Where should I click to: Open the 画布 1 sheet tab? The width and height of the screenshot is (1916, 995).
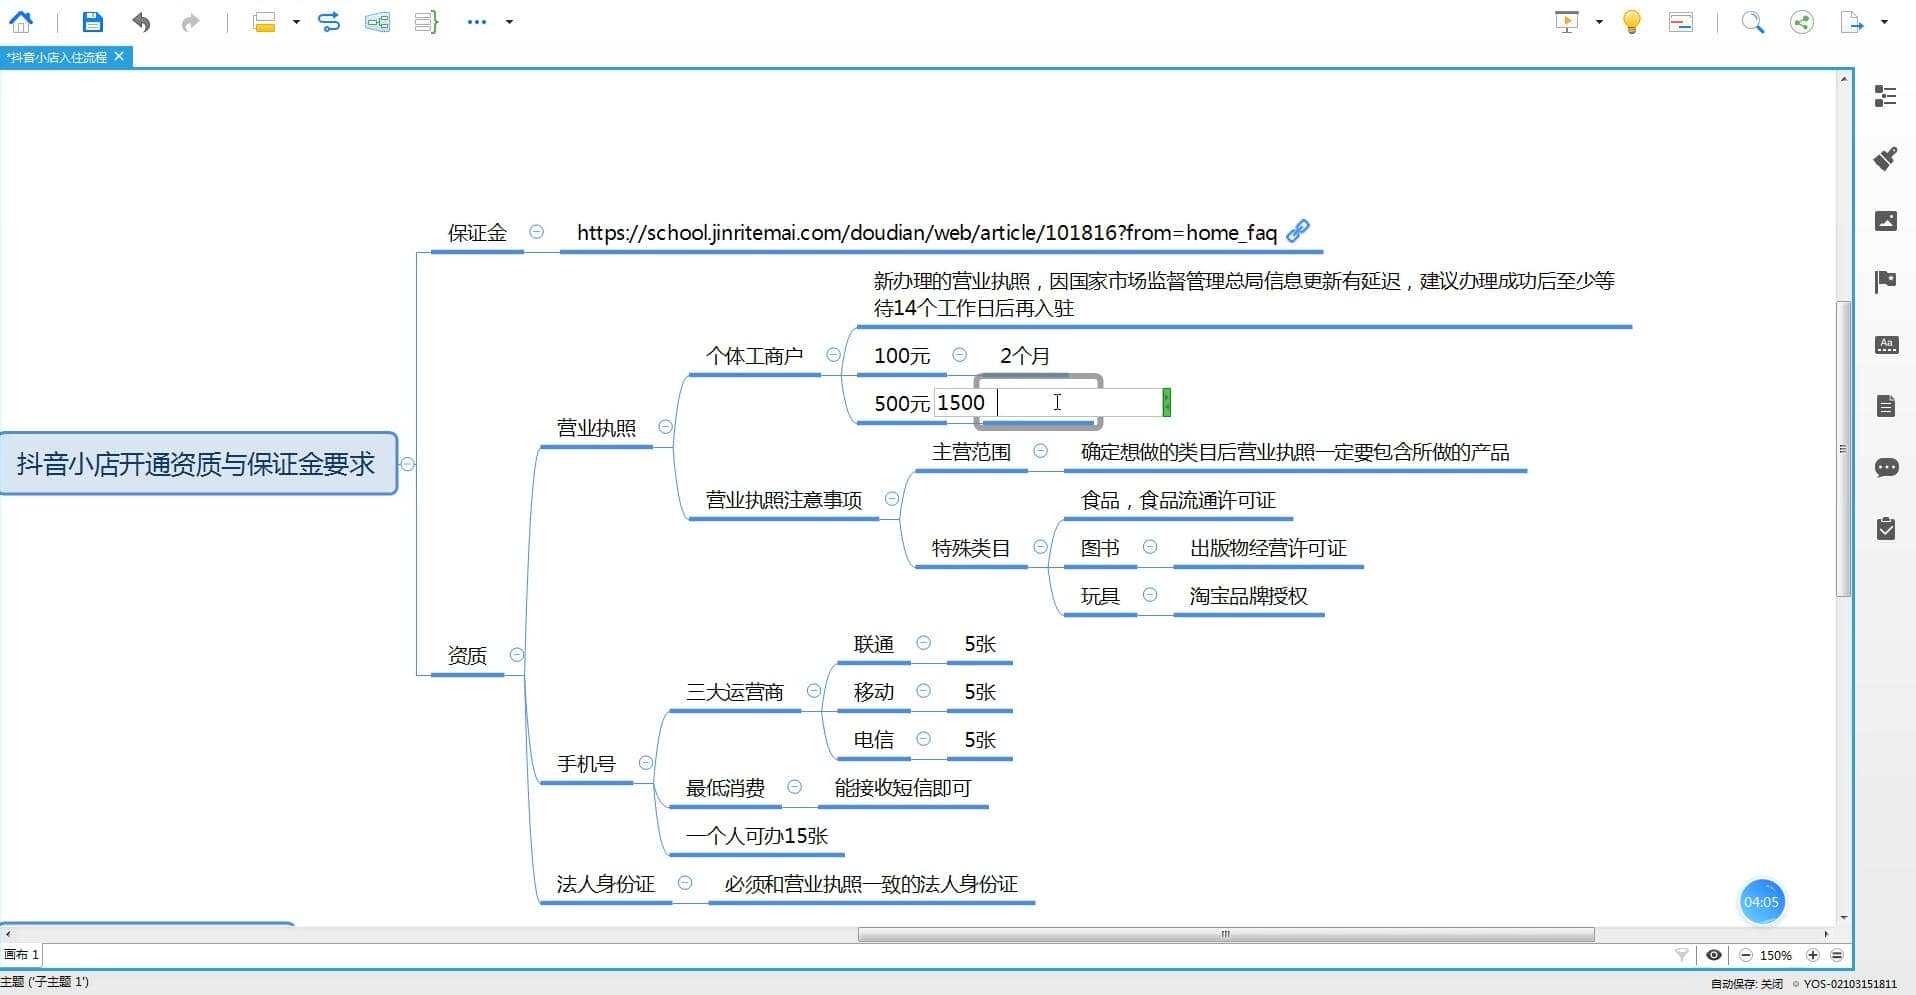21,955
